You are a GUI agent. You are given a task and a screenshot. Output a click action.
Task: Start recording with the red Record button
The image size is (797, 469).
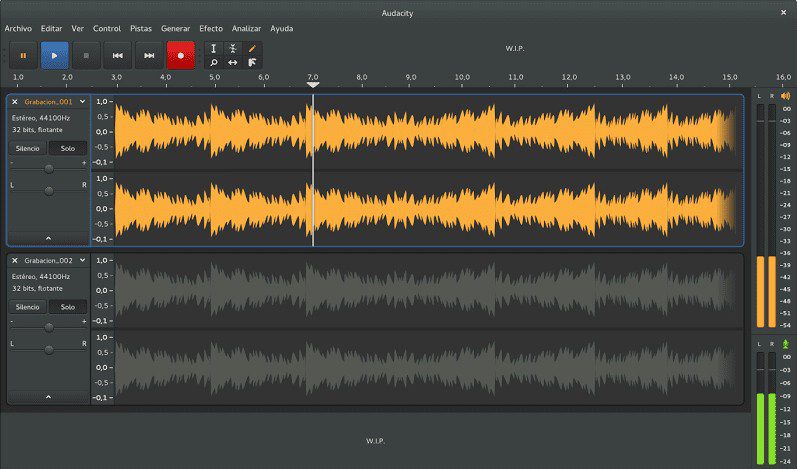180,55
